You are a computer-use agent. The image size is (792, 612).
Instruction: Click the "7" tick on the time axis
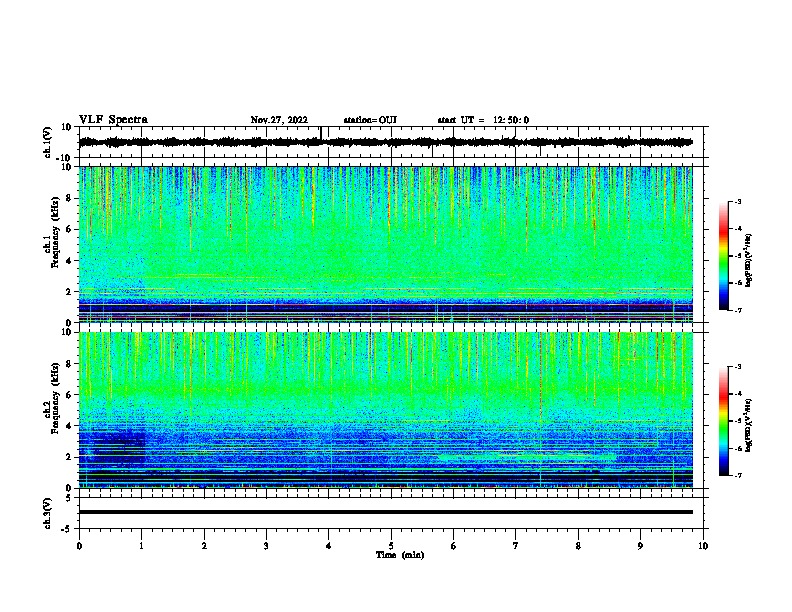(x=516, y=546)
